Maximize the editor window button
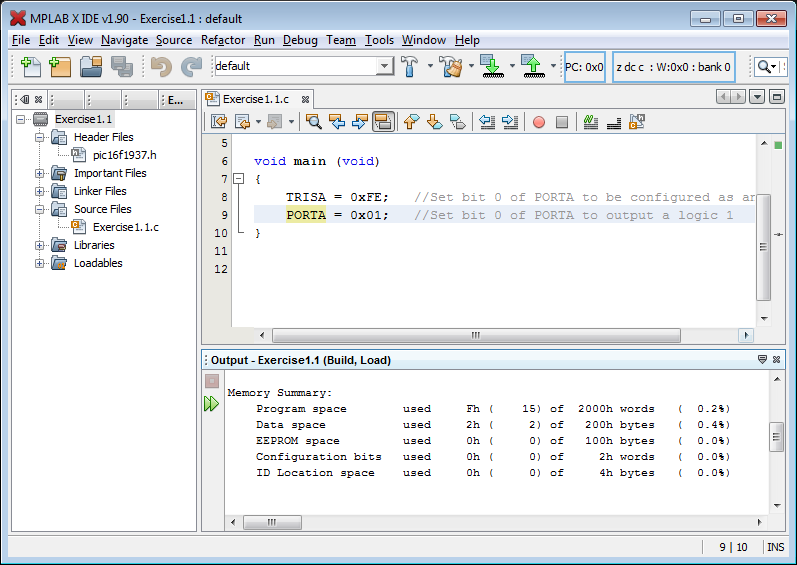 [x=777, y=97]
